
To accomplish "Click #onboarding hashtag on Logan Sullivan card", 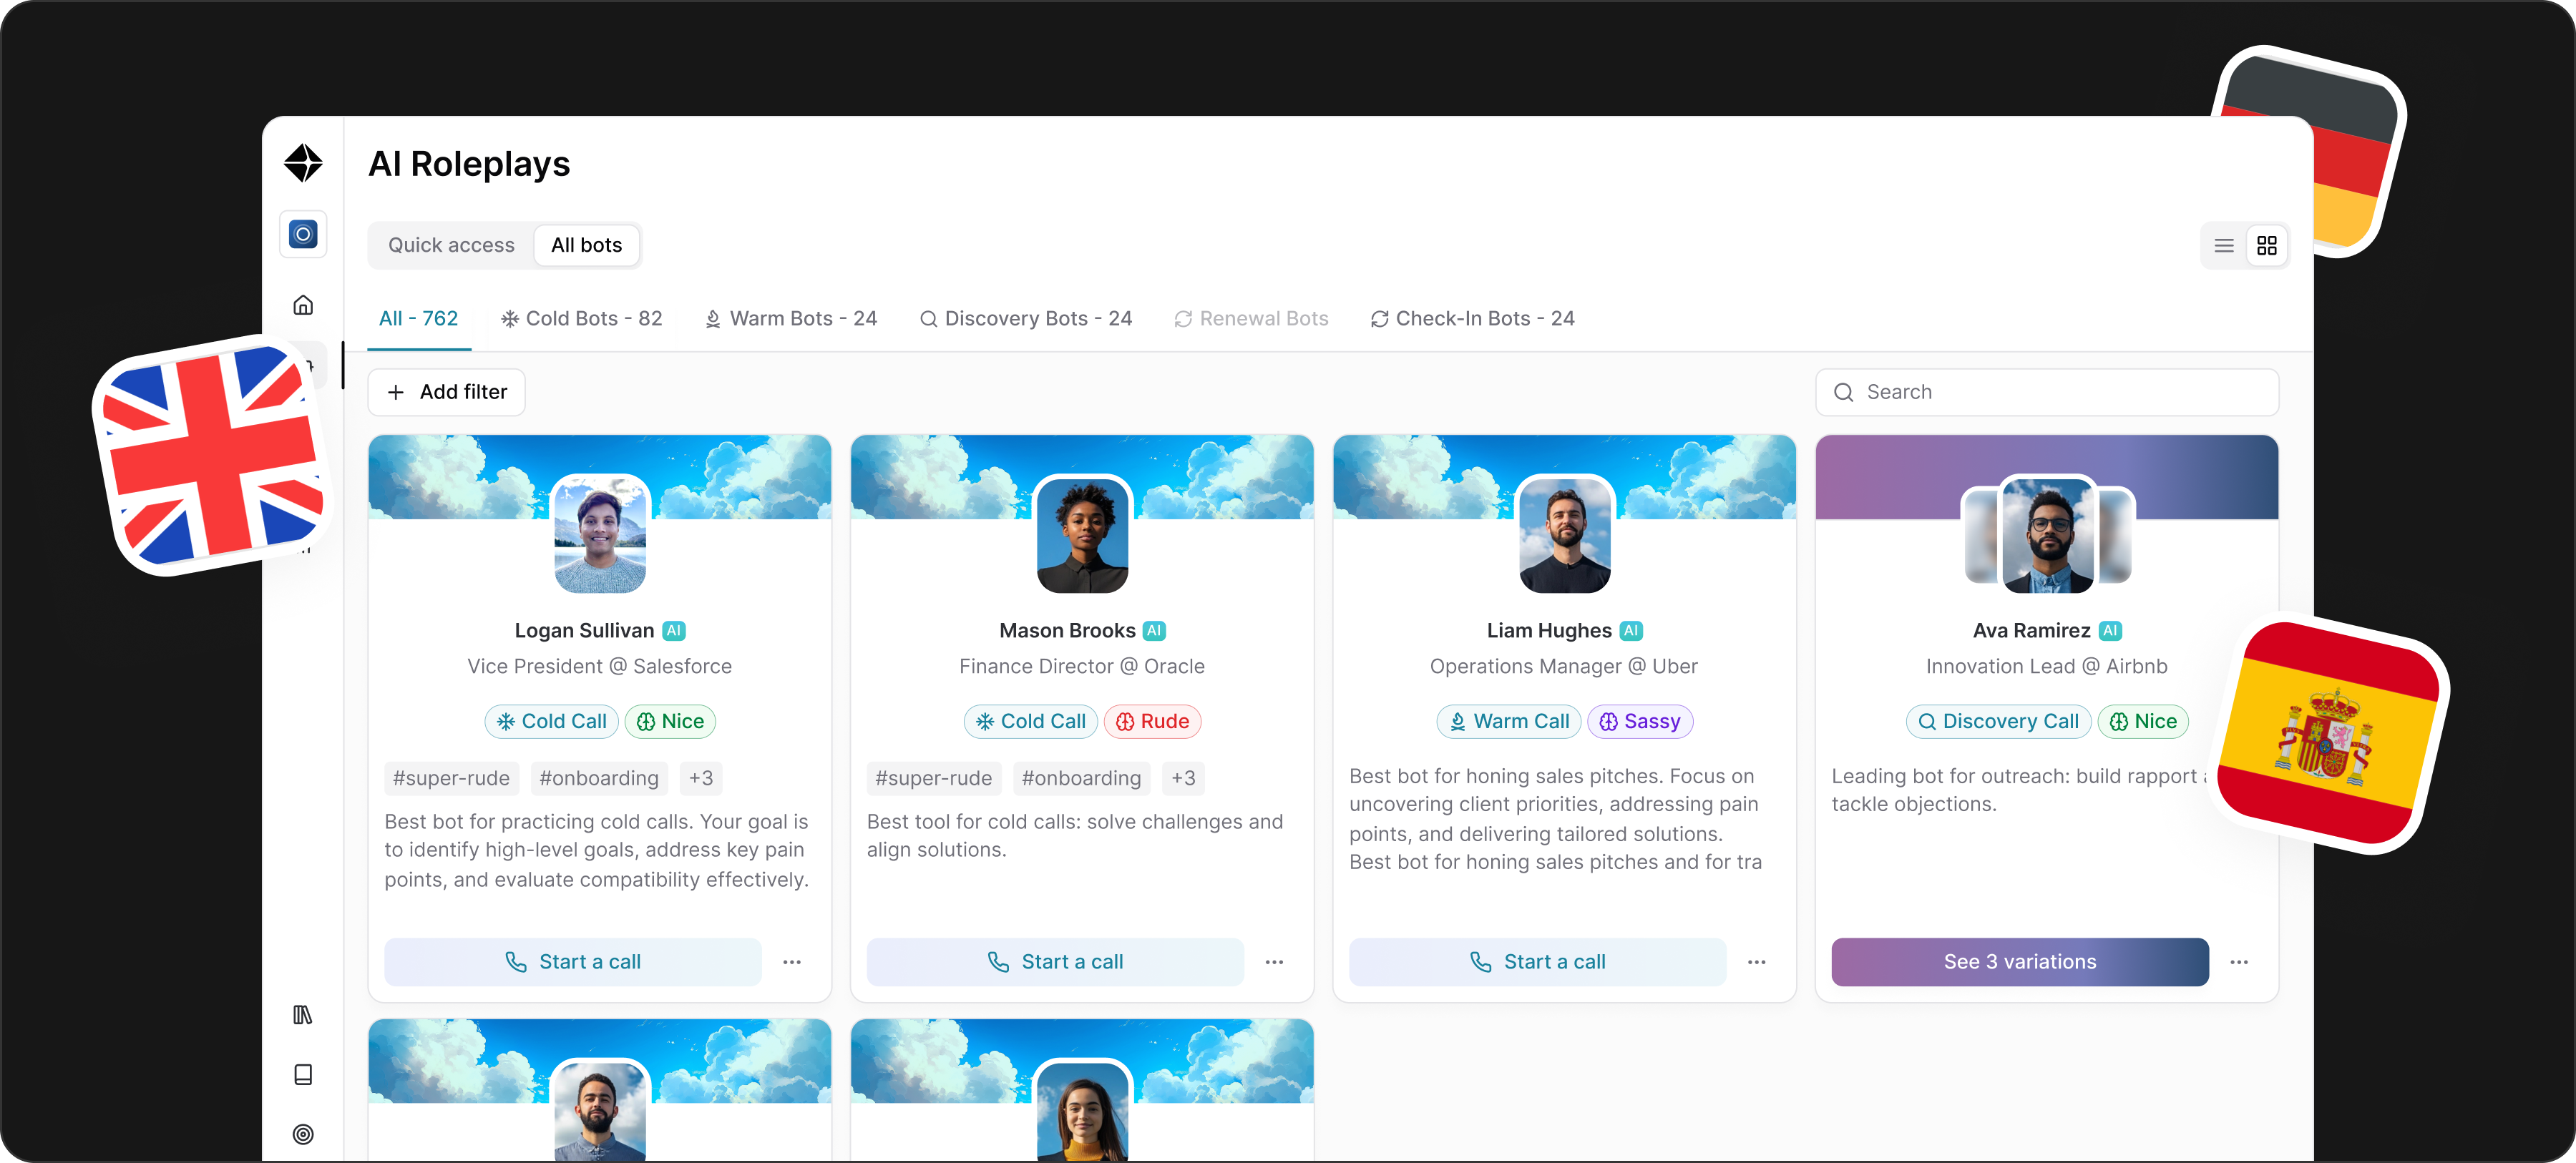I will (599, 778).
